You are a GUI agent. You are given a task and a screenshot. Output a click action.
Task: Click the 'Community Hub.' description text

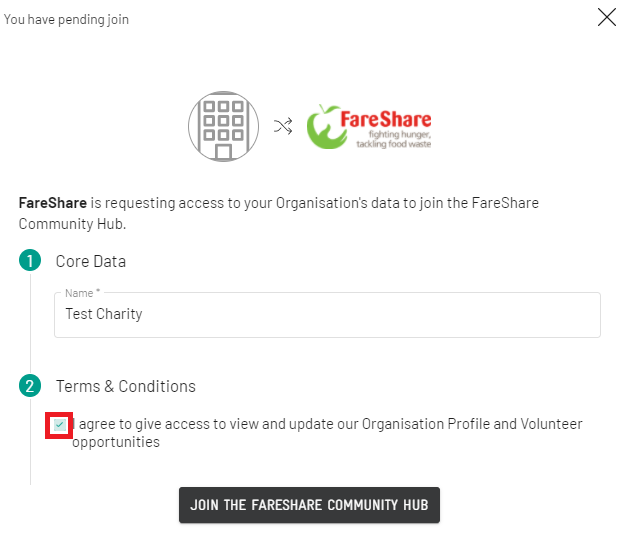[x=72, y=224]
